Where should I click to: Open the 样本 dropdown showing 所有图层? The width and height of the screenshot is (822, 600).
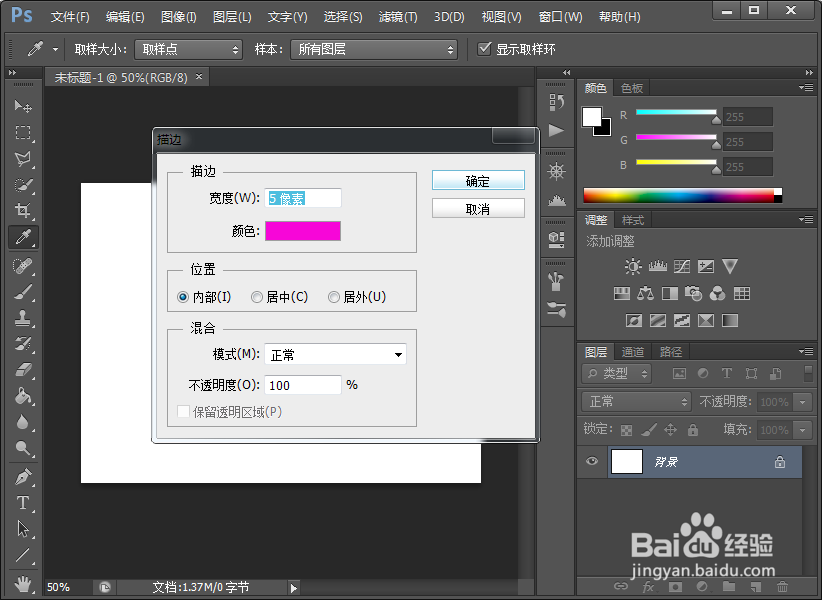[x=373, y=48]
